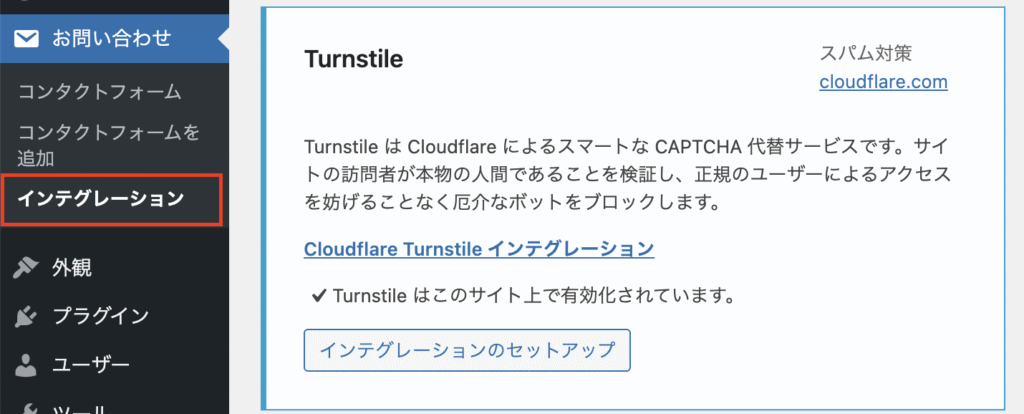This screenshot has height=414, width=1024.
Task: Open コンタクトフォームを追加 submenu item
Action: point(108,145)
